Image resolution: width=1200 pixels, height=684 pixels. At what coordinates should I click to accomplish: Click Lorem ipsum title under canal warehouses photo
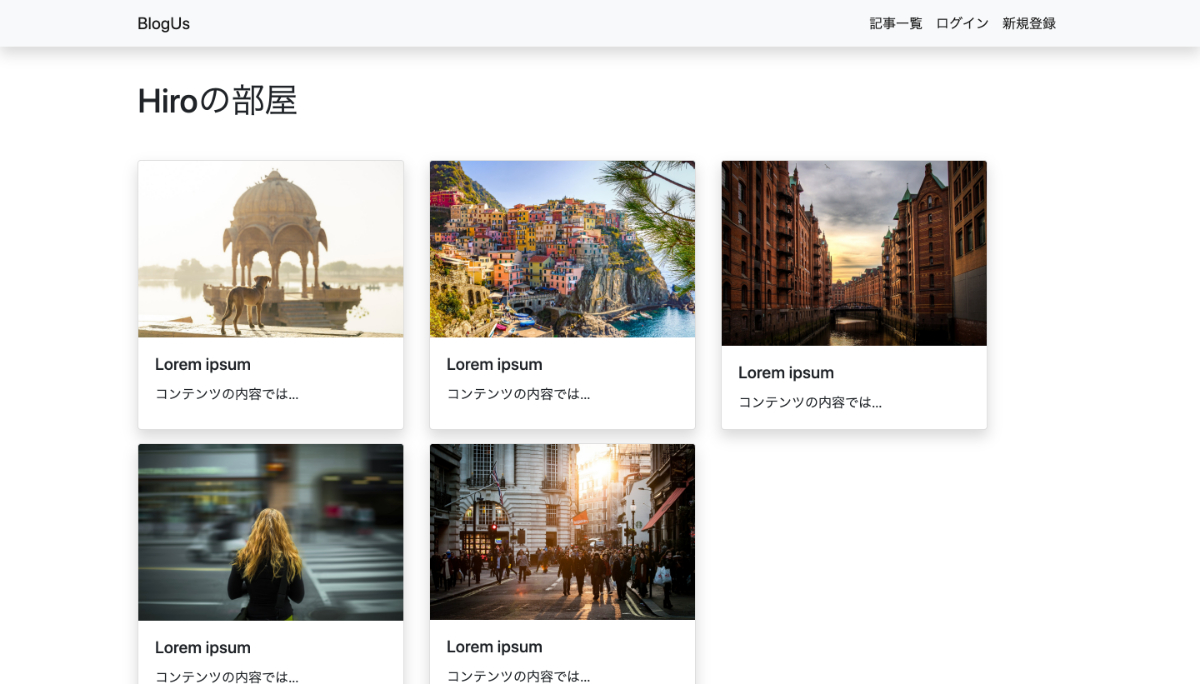[x=786, y=373]
